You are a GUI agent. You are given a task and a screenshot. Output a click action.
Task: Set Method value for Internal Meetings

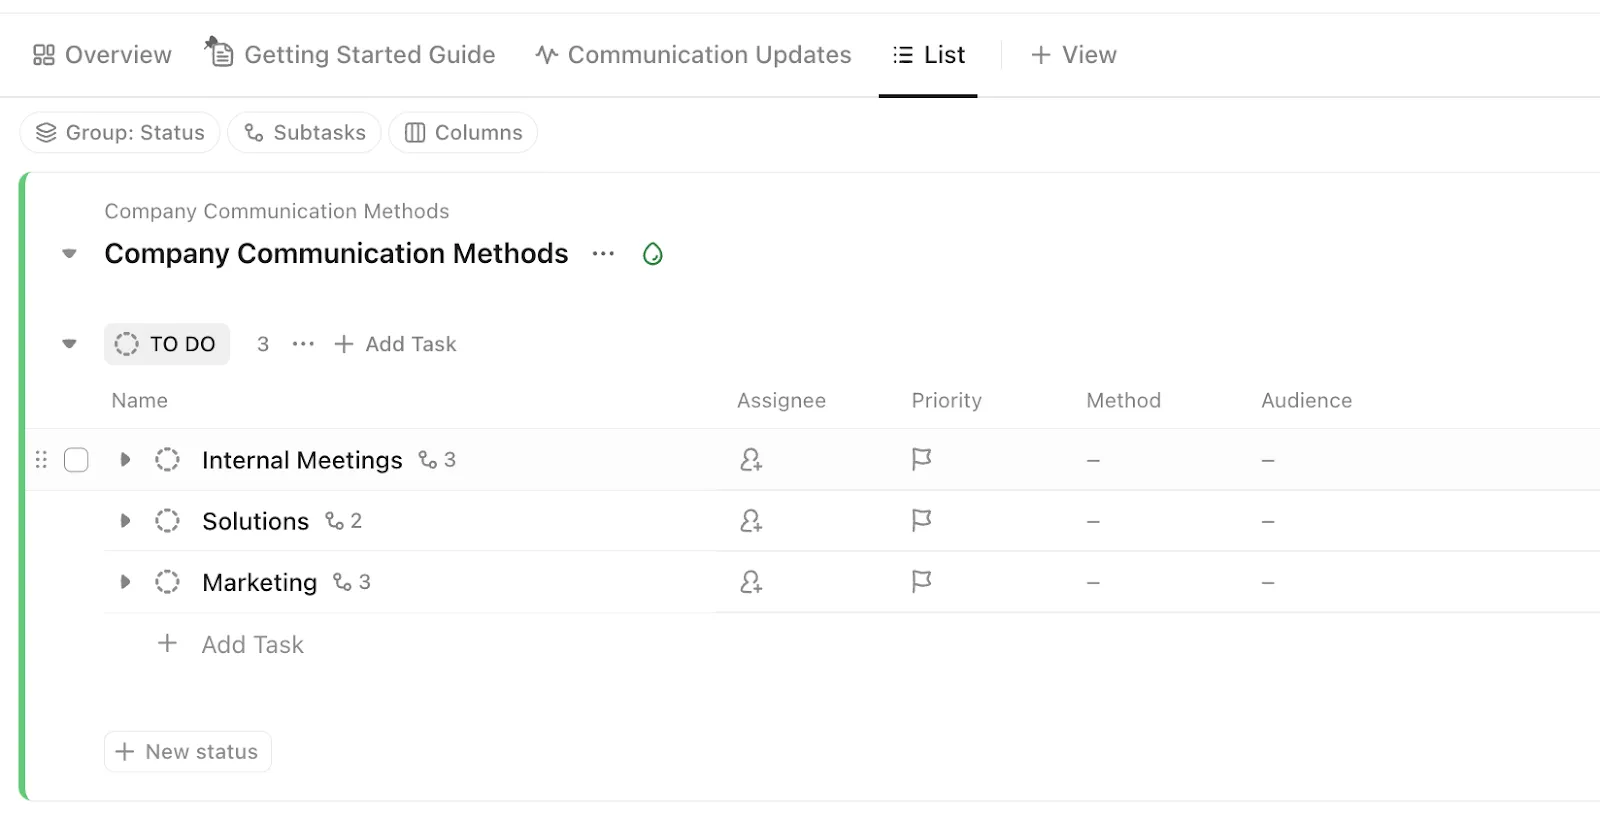(1093, 461)
